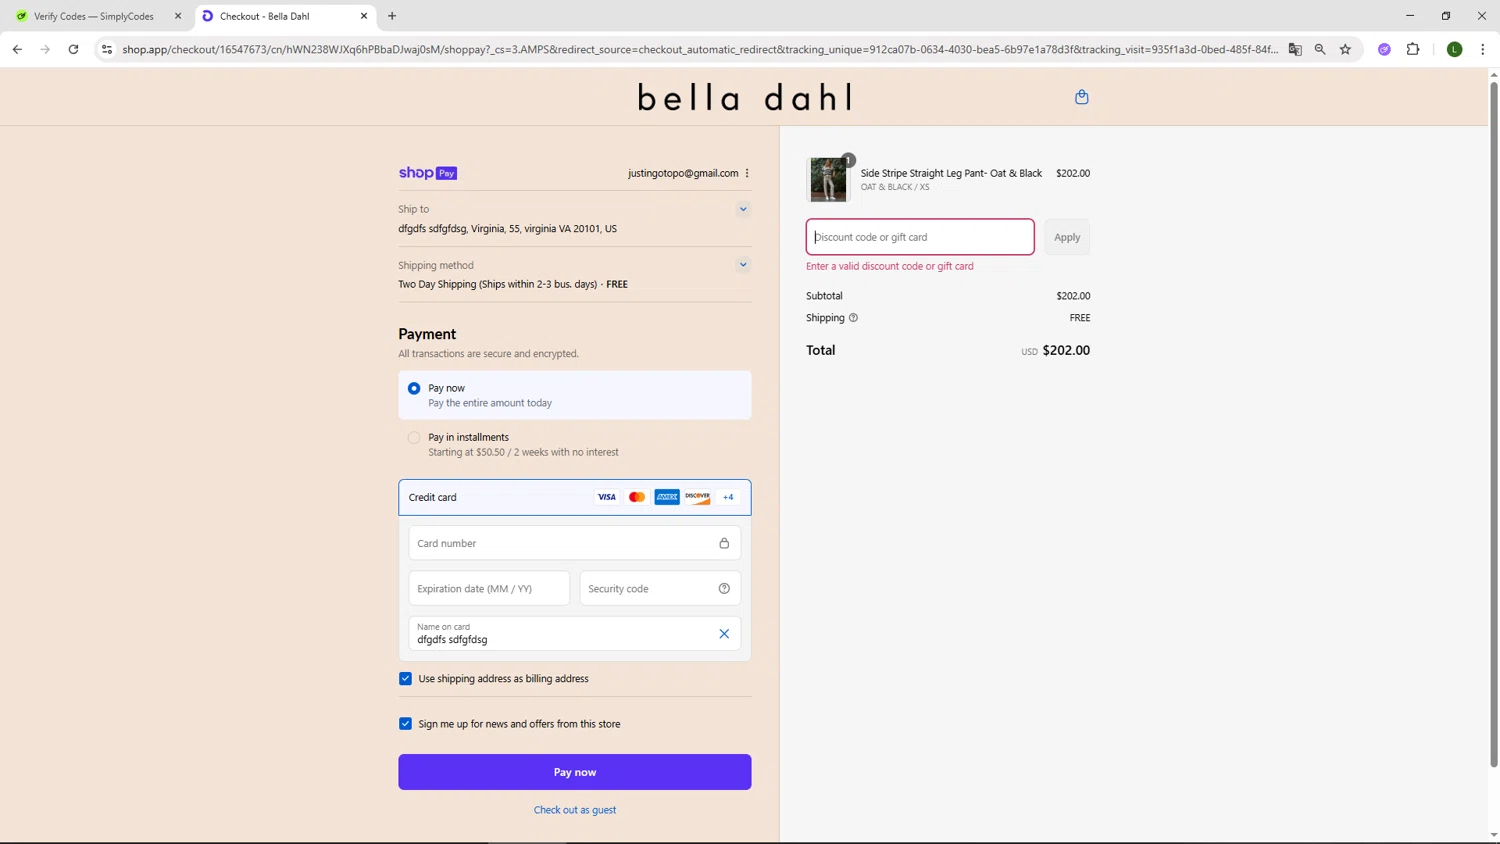Click the Two Day Shipping text

[x=513, y=284]
